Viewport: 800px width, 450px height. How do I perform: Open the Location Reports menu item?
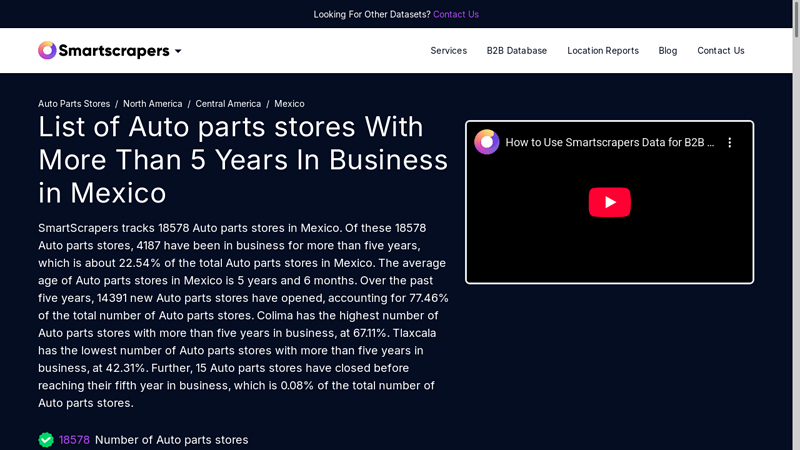(x=603, y=51)
